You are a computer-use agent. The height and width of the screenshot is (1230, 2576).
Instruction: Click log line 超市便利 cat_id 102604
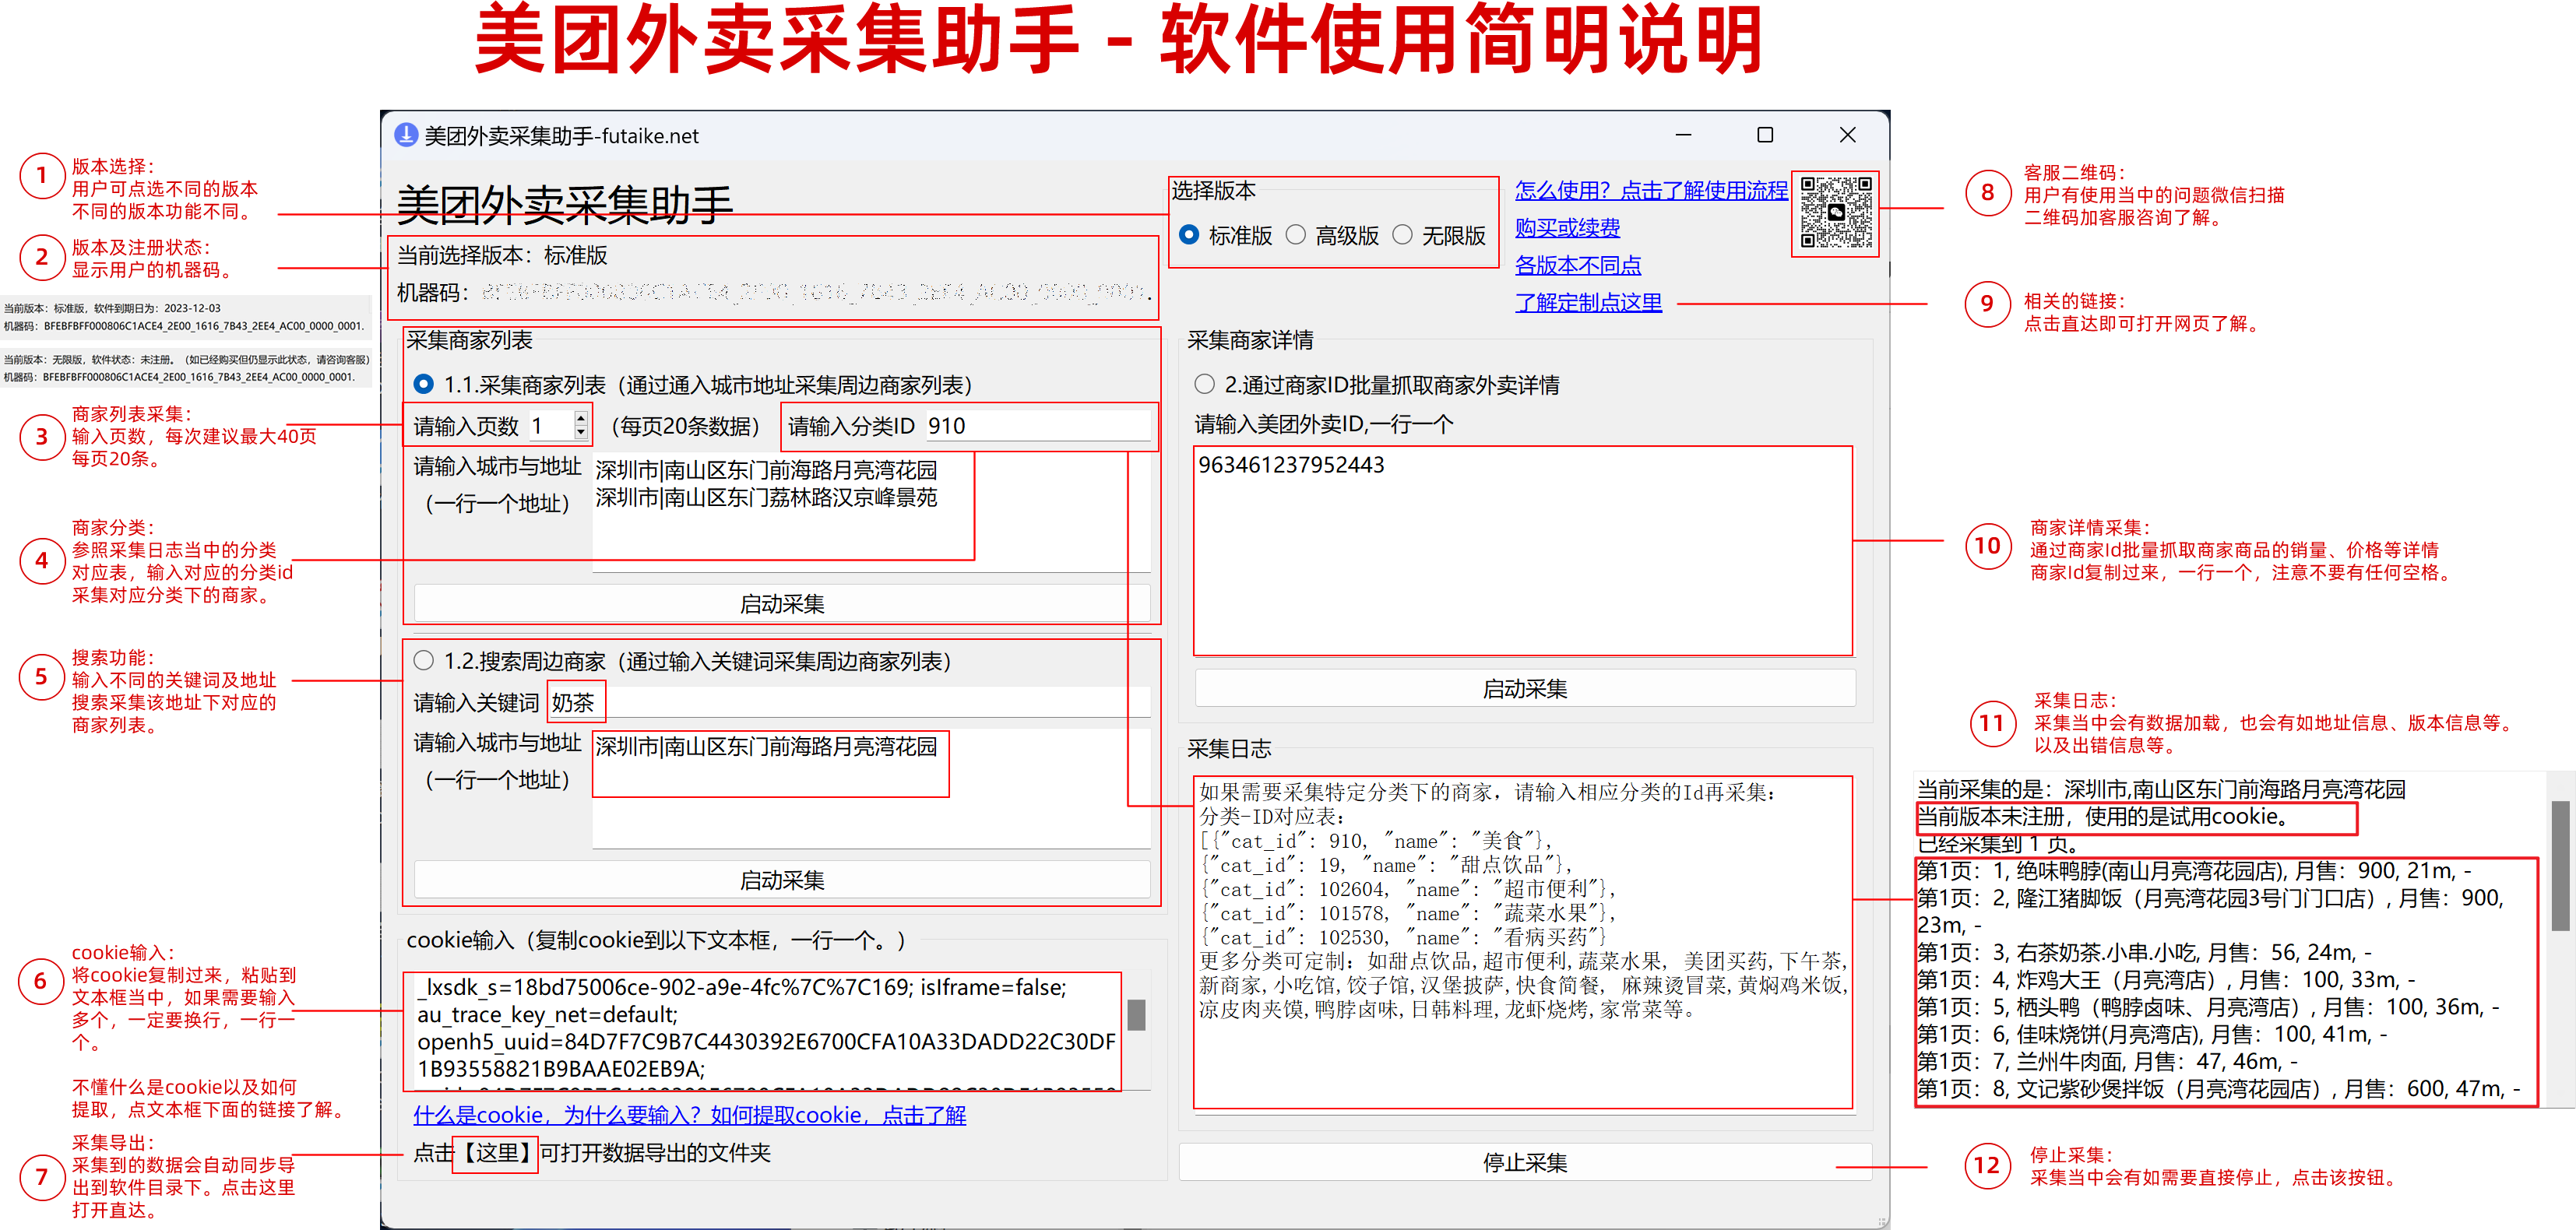1407,889
